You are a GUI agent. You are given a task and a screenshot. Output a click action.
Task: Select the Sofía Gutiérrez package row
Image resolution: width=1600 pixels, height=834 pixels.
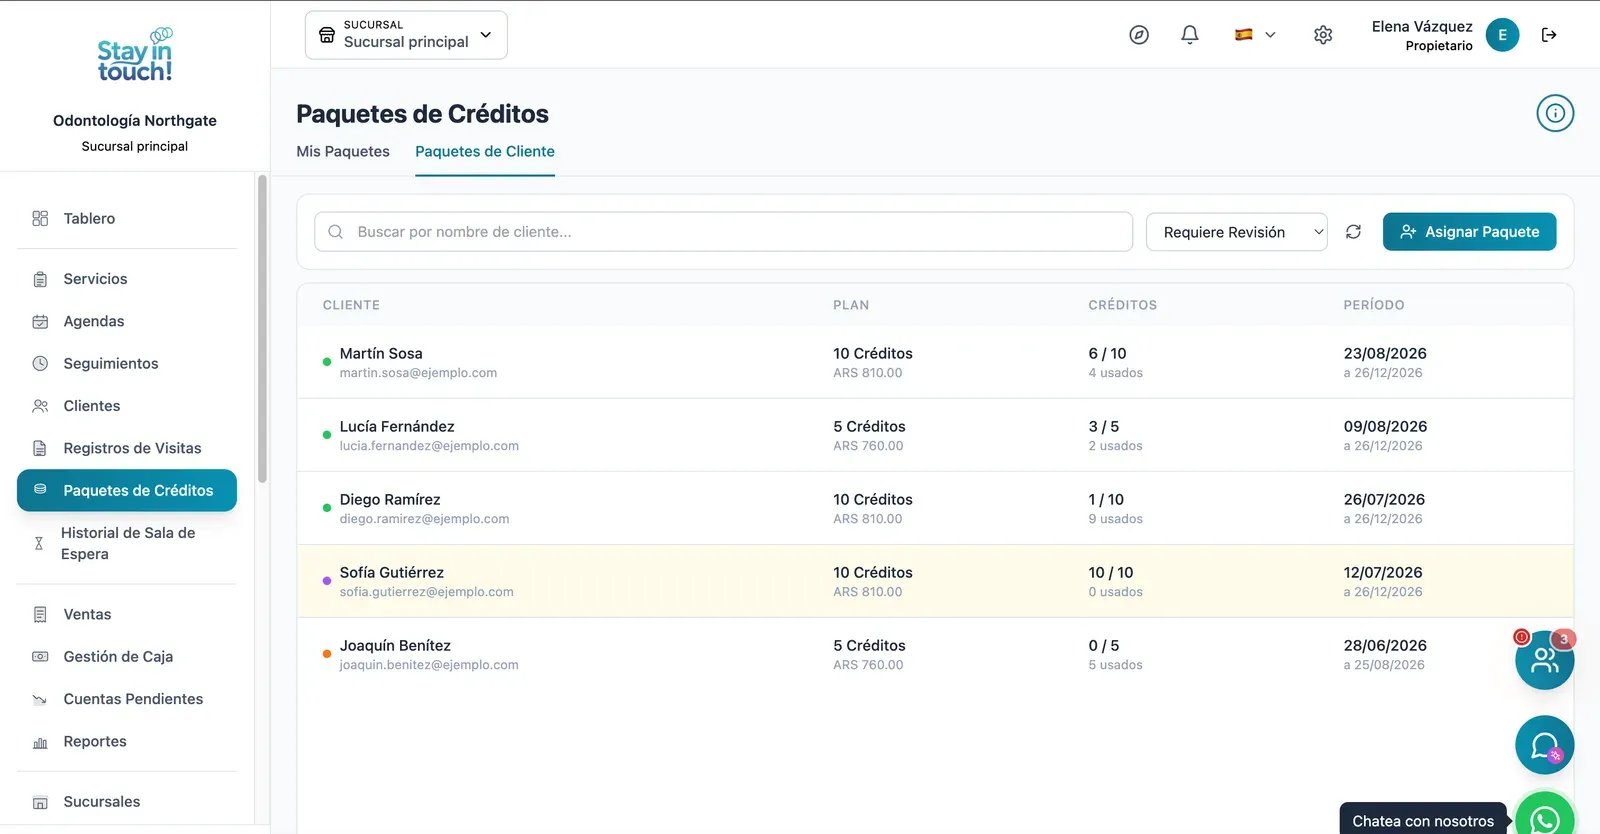[x=935, y=581]
